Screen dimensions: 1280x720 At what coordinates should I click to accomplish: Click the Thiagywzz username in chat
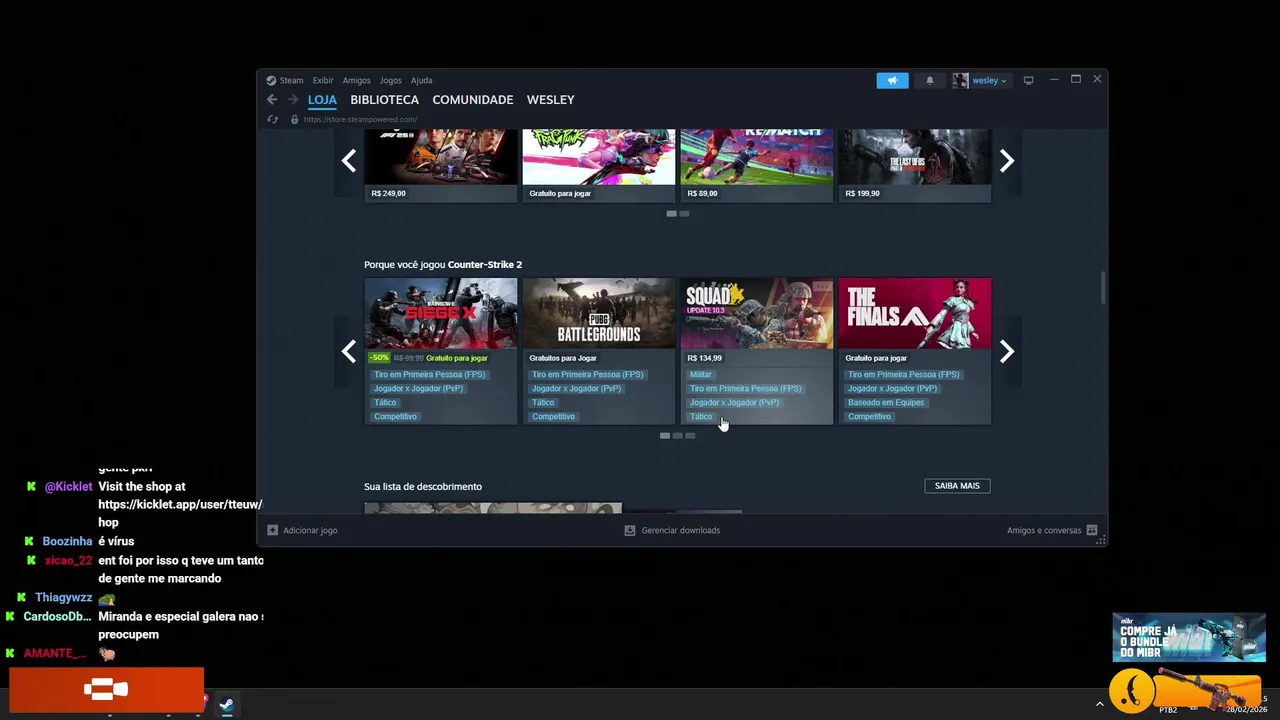63,597
